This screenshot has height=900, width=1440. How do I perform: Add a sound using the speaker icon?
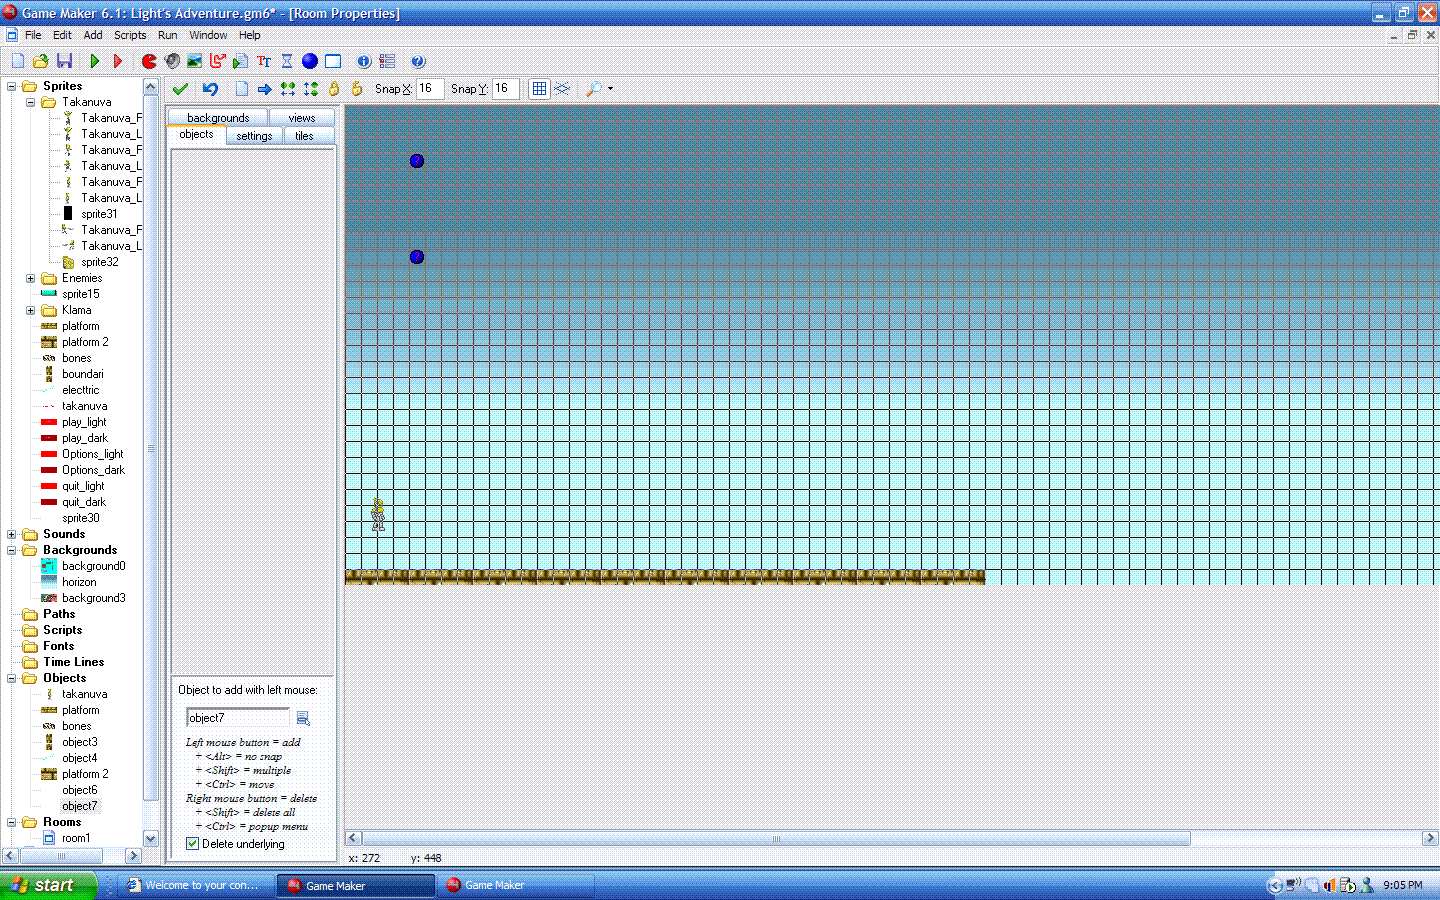click(172, 61)
